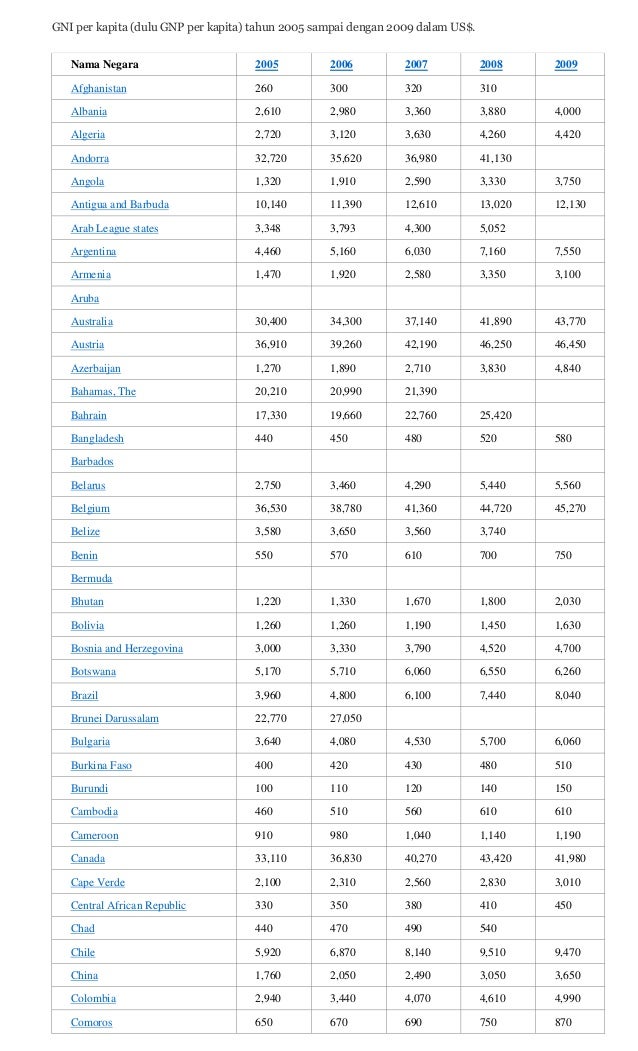Open the Bangladesh link
638x1051 pixels.
(x=97, y=438)
